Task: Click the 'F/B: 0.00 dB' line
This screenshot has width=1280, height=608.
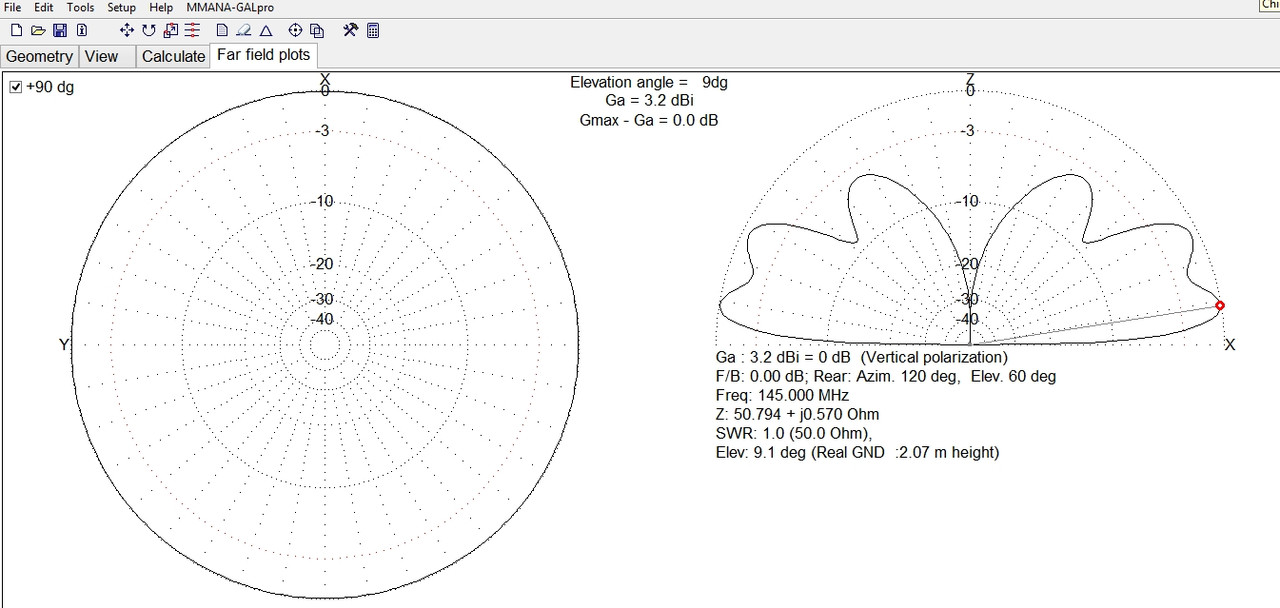Action: (x=885, y=376)
